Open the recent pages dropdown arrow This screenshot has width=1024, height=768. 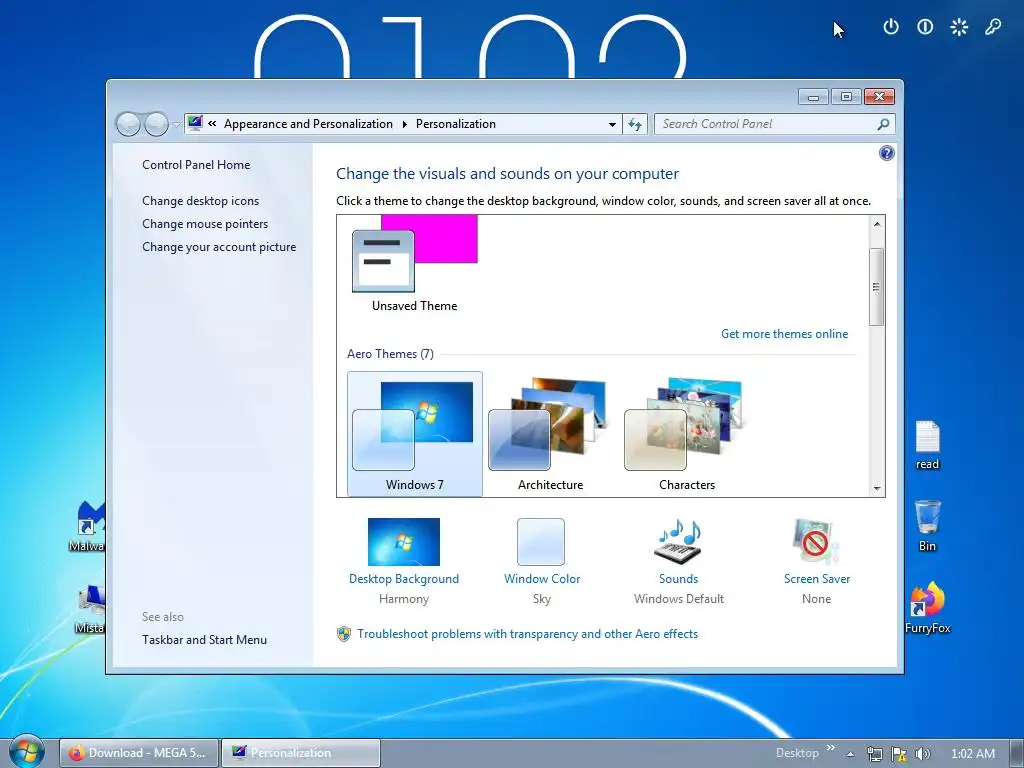click(176, 124)
